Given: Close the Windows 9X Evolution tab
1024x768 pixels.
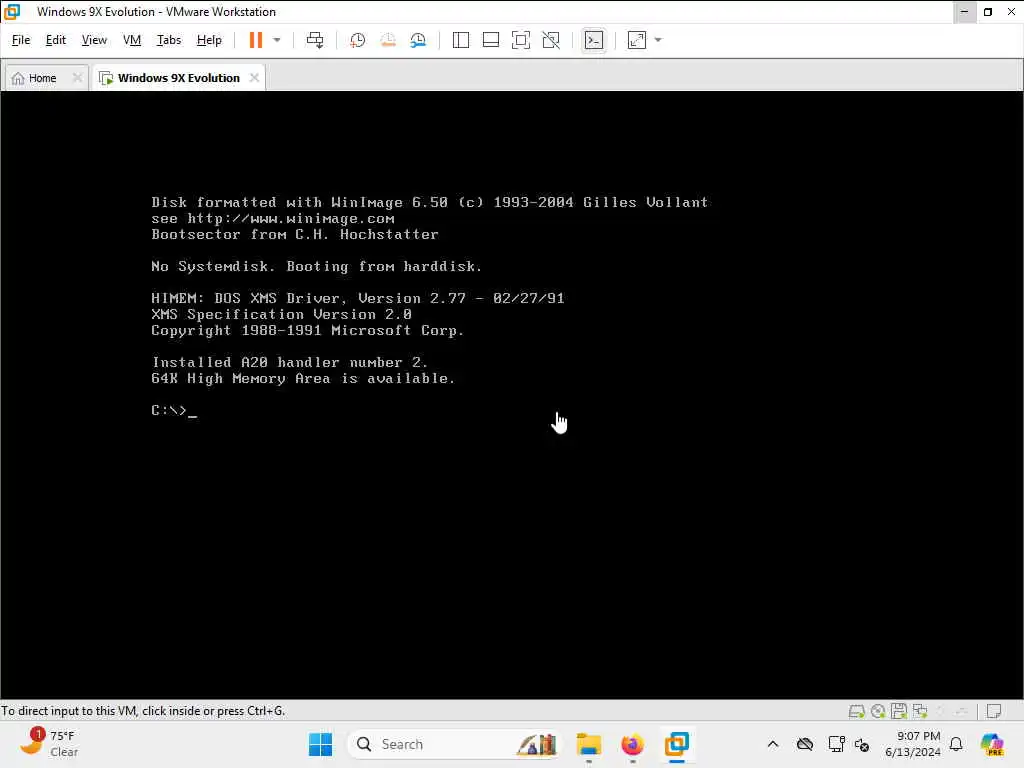Looking at the screenshot, I should (x=254, y=78).
